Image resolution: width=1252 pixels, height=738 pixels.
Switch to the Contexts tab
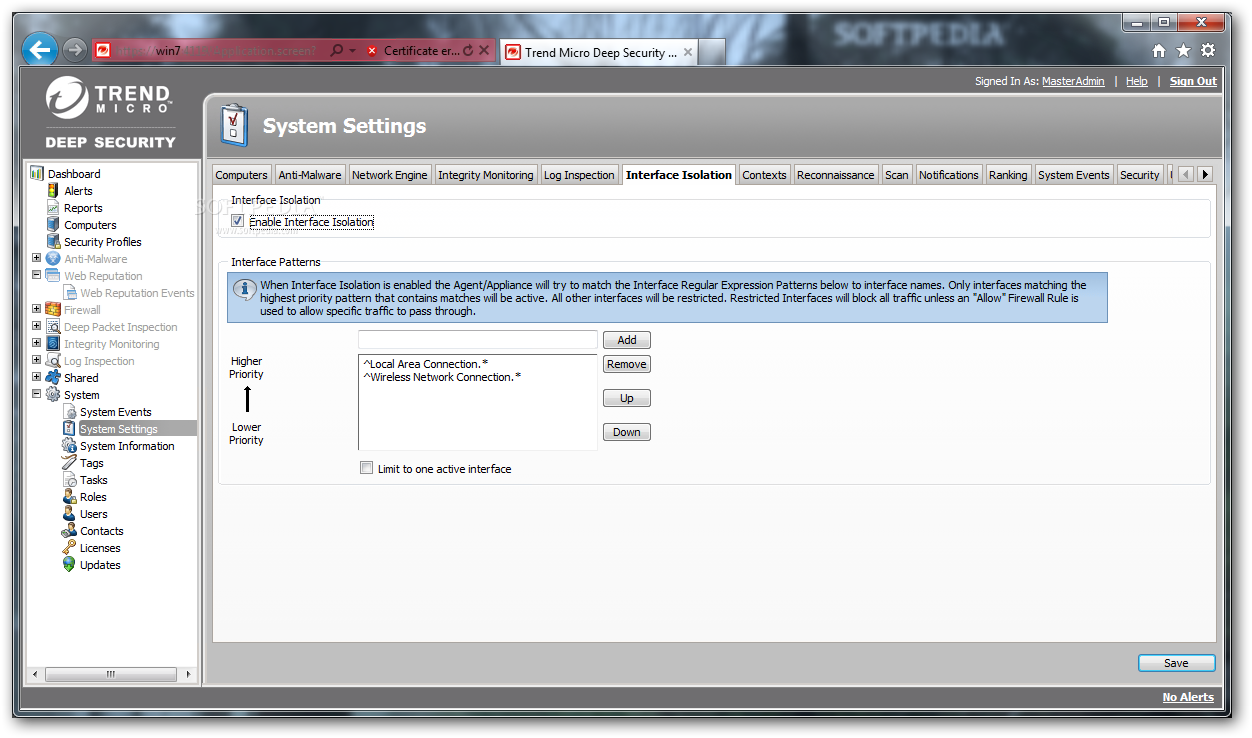pos(764,175)
